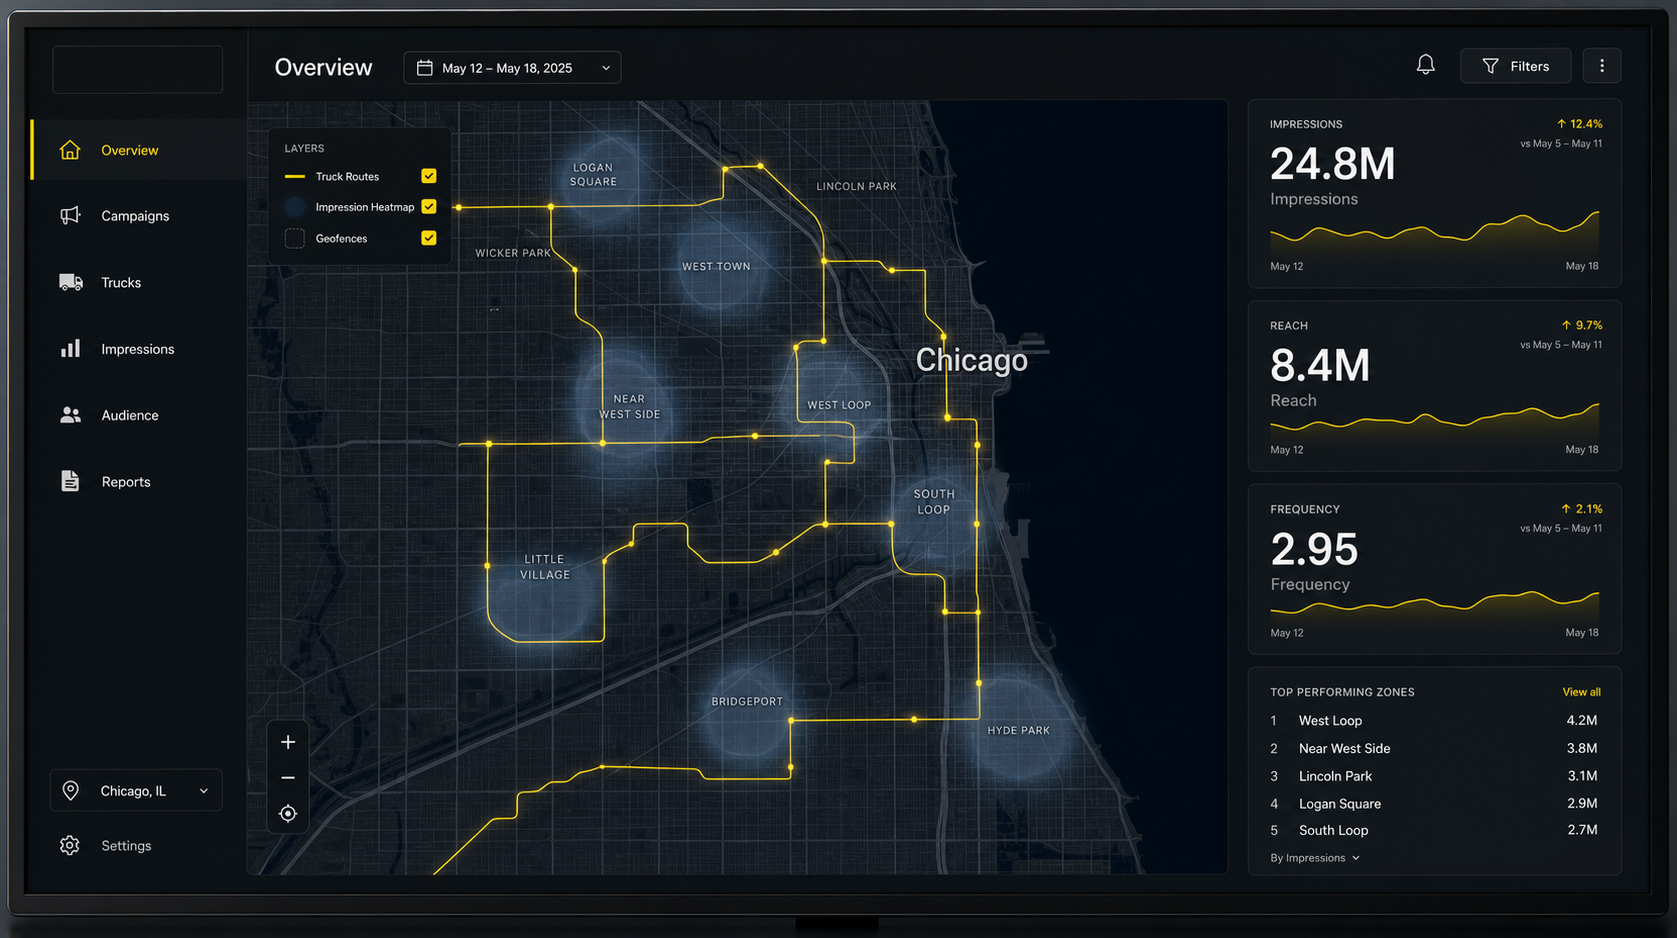Select South Loop zone row

pos(1434,830)
